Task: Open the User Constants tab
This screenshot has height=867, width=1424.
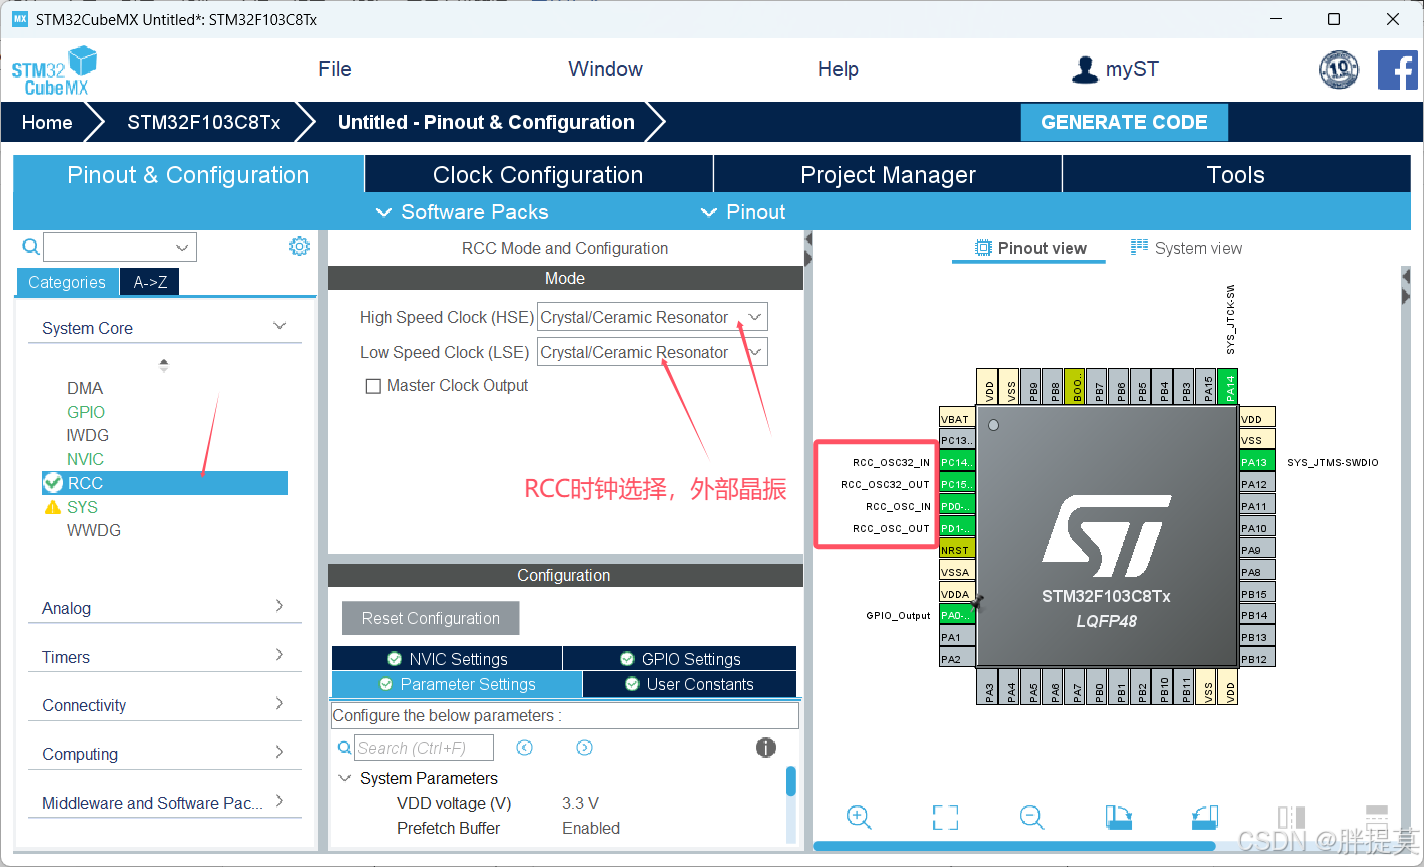Action: (x=690, y=684)
